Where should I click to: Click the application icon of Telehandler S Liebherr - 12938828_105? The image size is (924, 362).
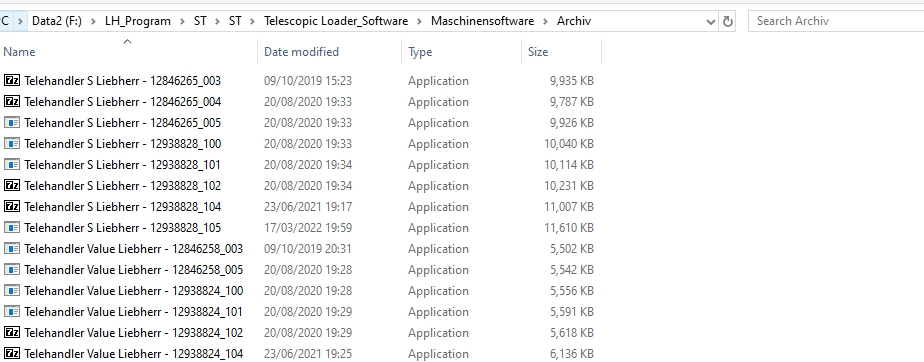pyautogui.click(x=12, y=228)
